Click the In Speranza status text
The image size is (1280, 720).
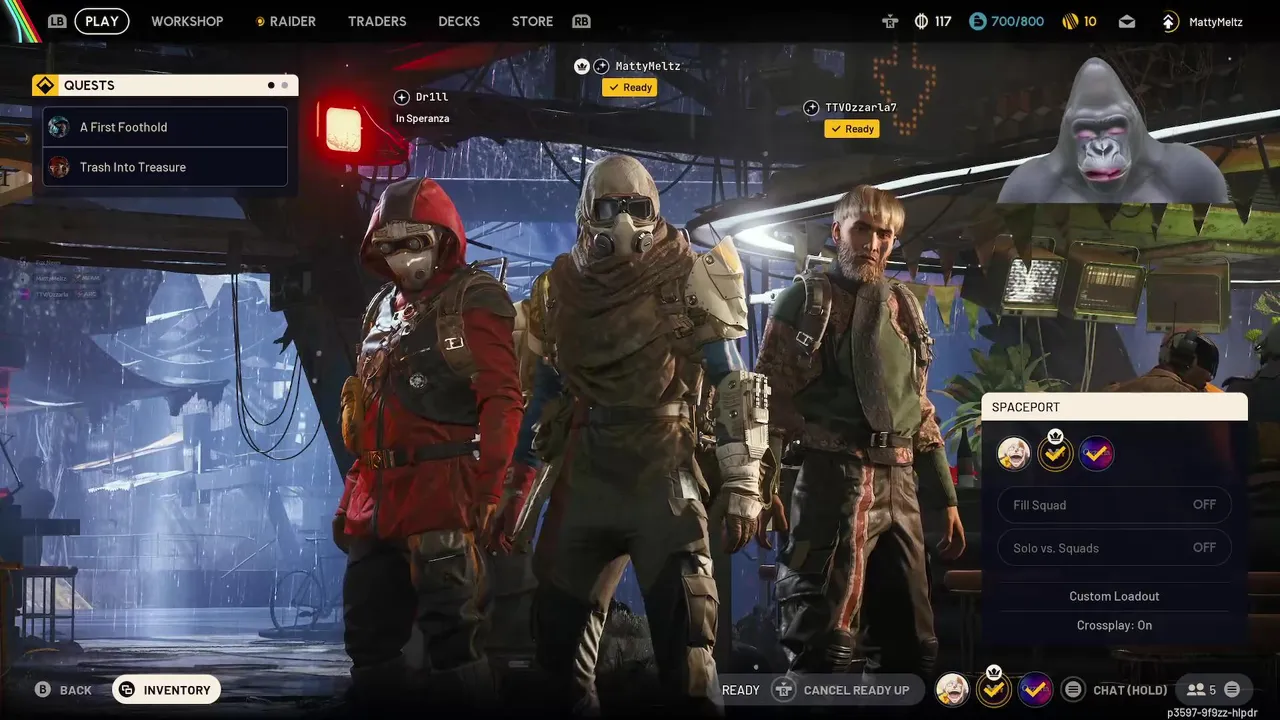click(422, 118)
